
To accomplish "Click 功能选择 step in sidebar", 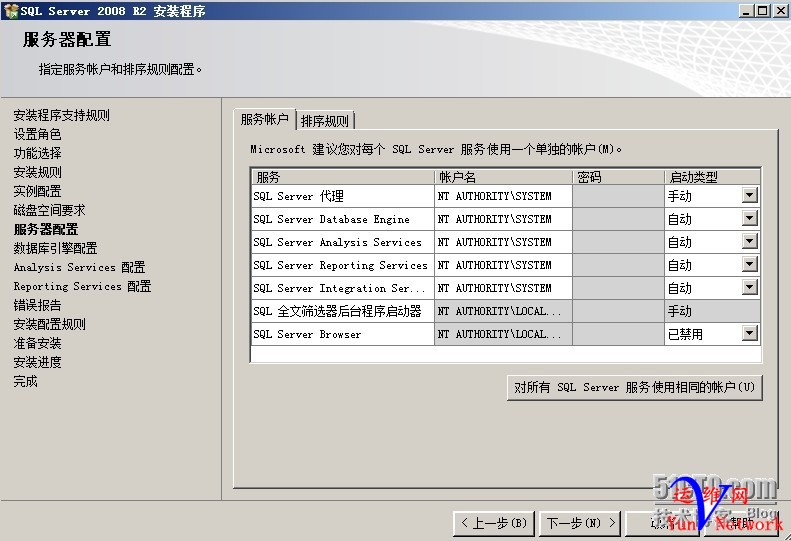I will [37, 153].
